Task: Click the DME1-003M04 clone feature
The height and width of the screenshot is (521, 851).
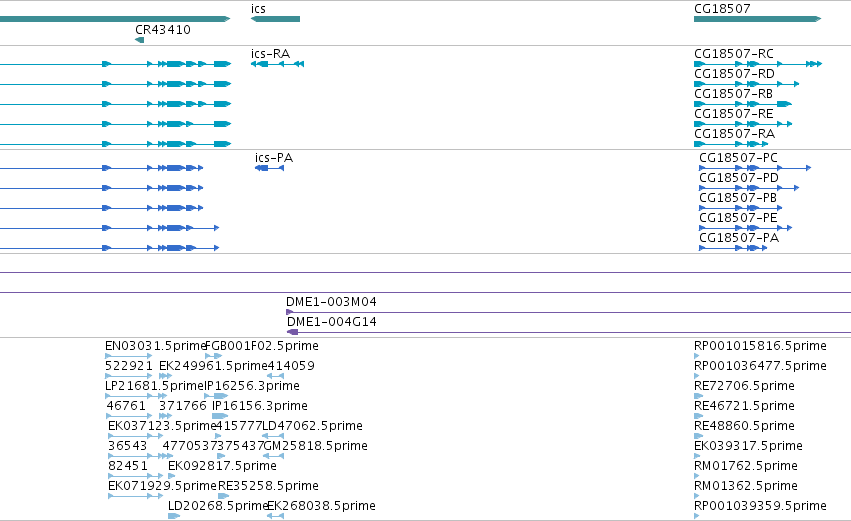Action: tap(568, 313)
